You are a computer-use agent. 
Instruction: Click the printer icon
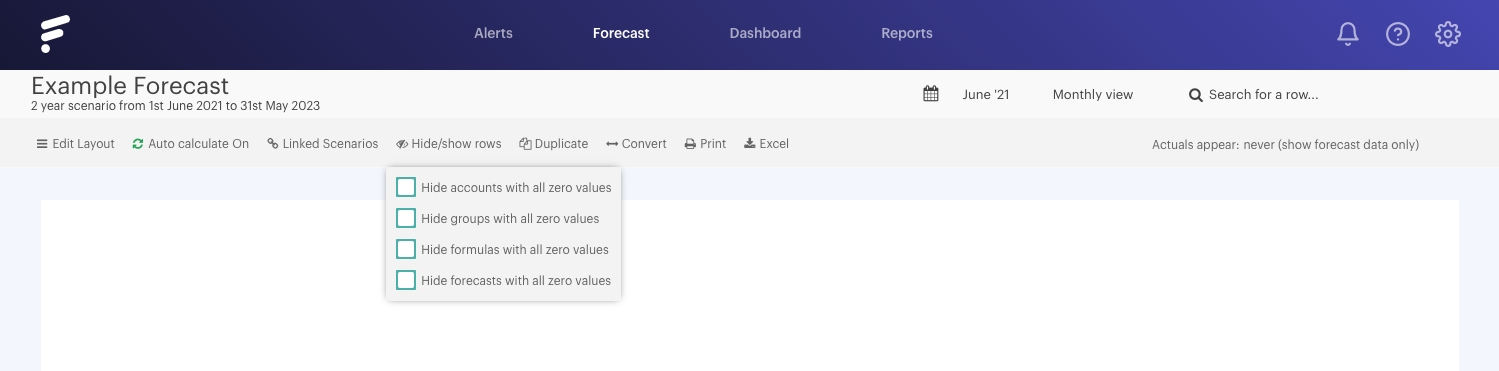690,144
